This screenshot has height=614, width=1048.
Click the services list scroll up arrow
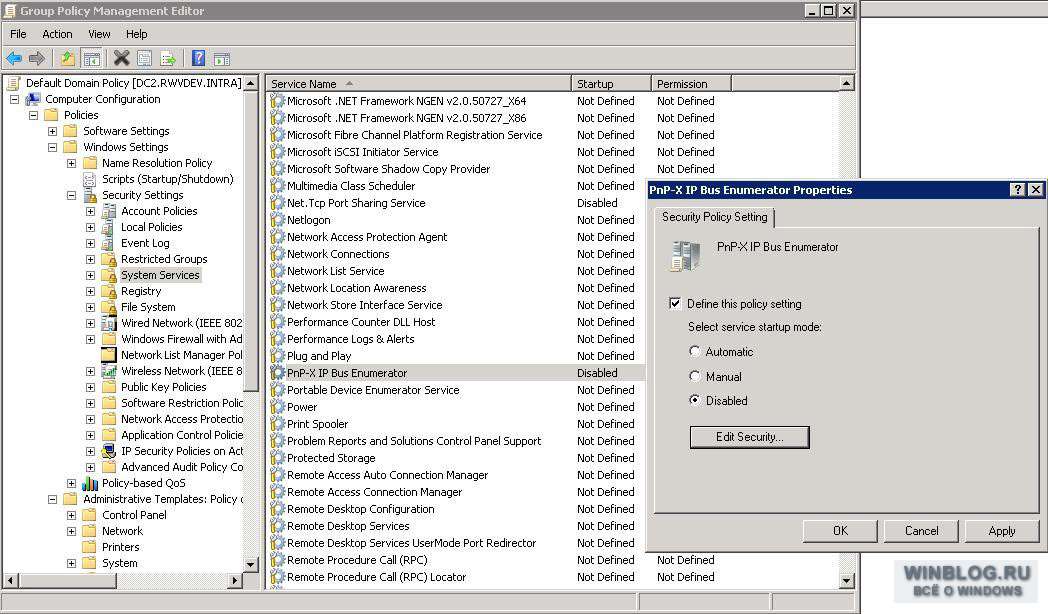pos(846,84)
